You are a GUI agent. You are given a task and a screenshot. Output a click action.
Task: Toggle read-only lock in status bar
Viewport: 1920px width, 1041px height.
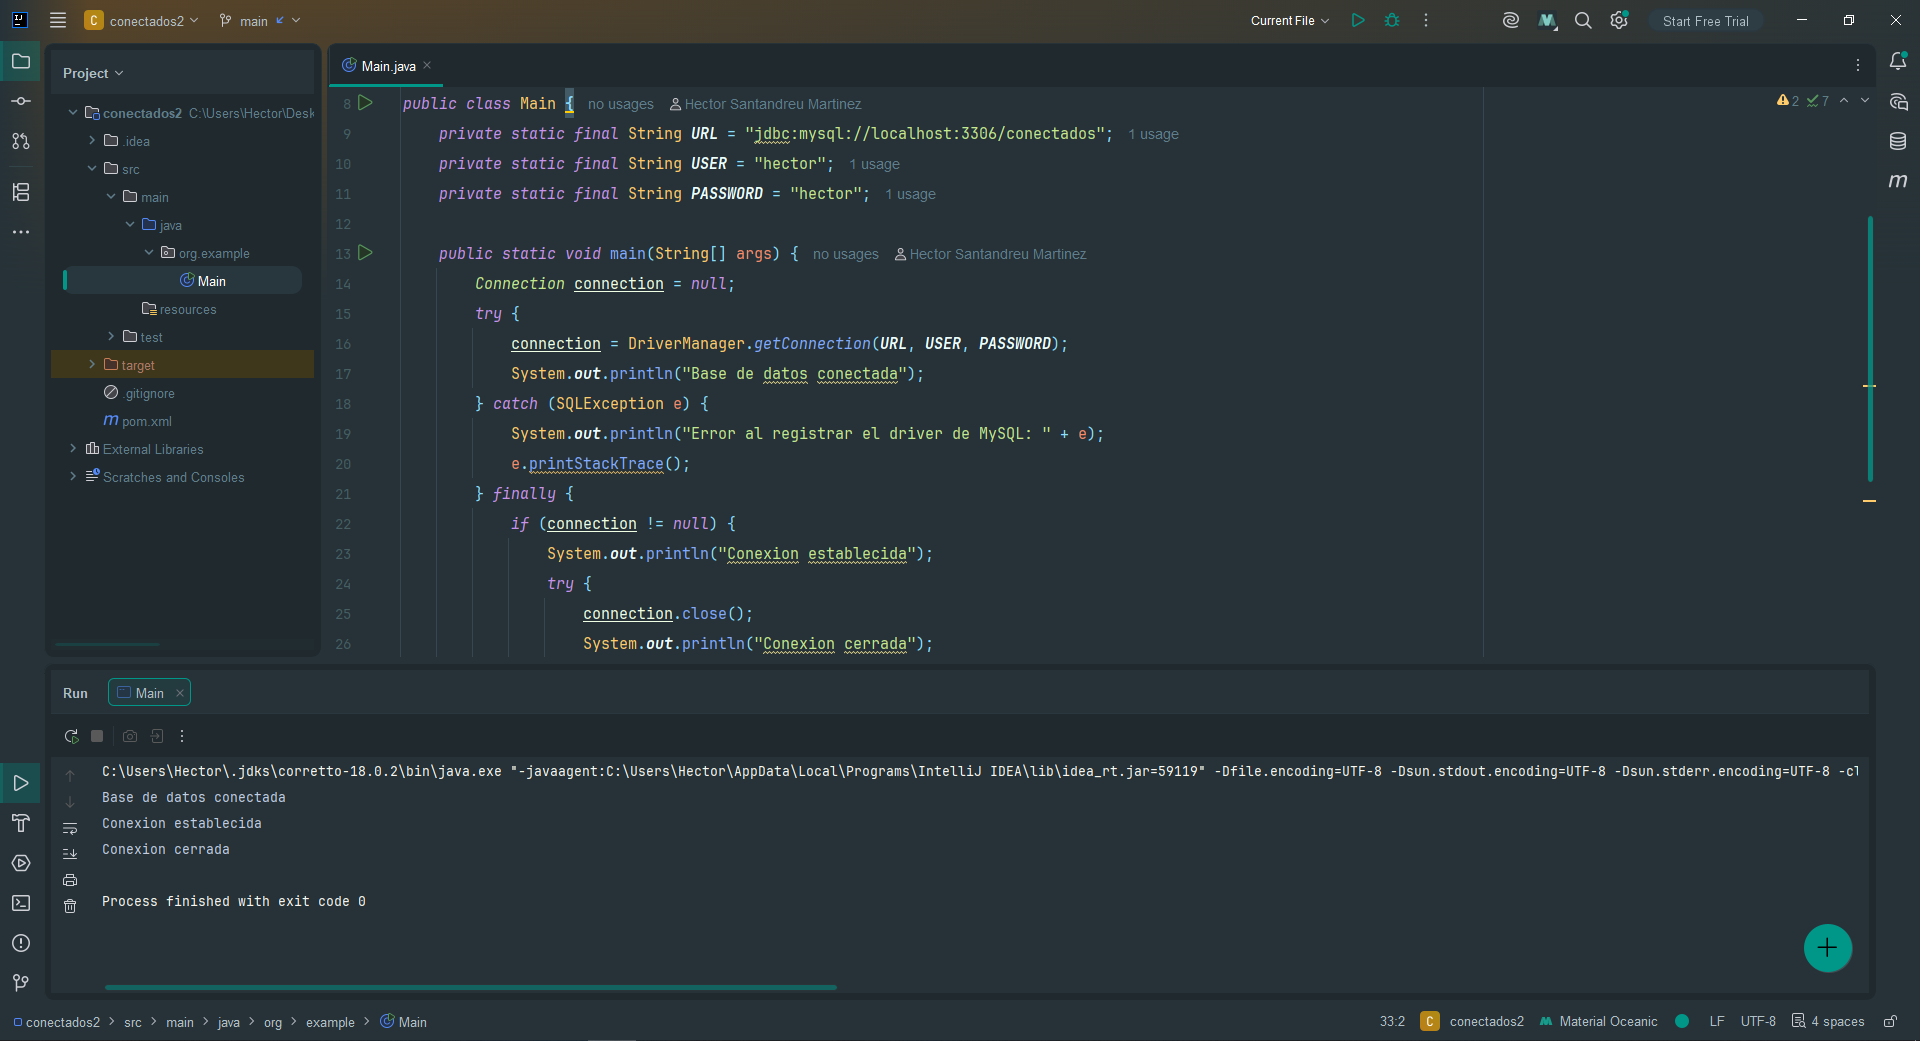pyautogui.click(x=1890, y=1021)
